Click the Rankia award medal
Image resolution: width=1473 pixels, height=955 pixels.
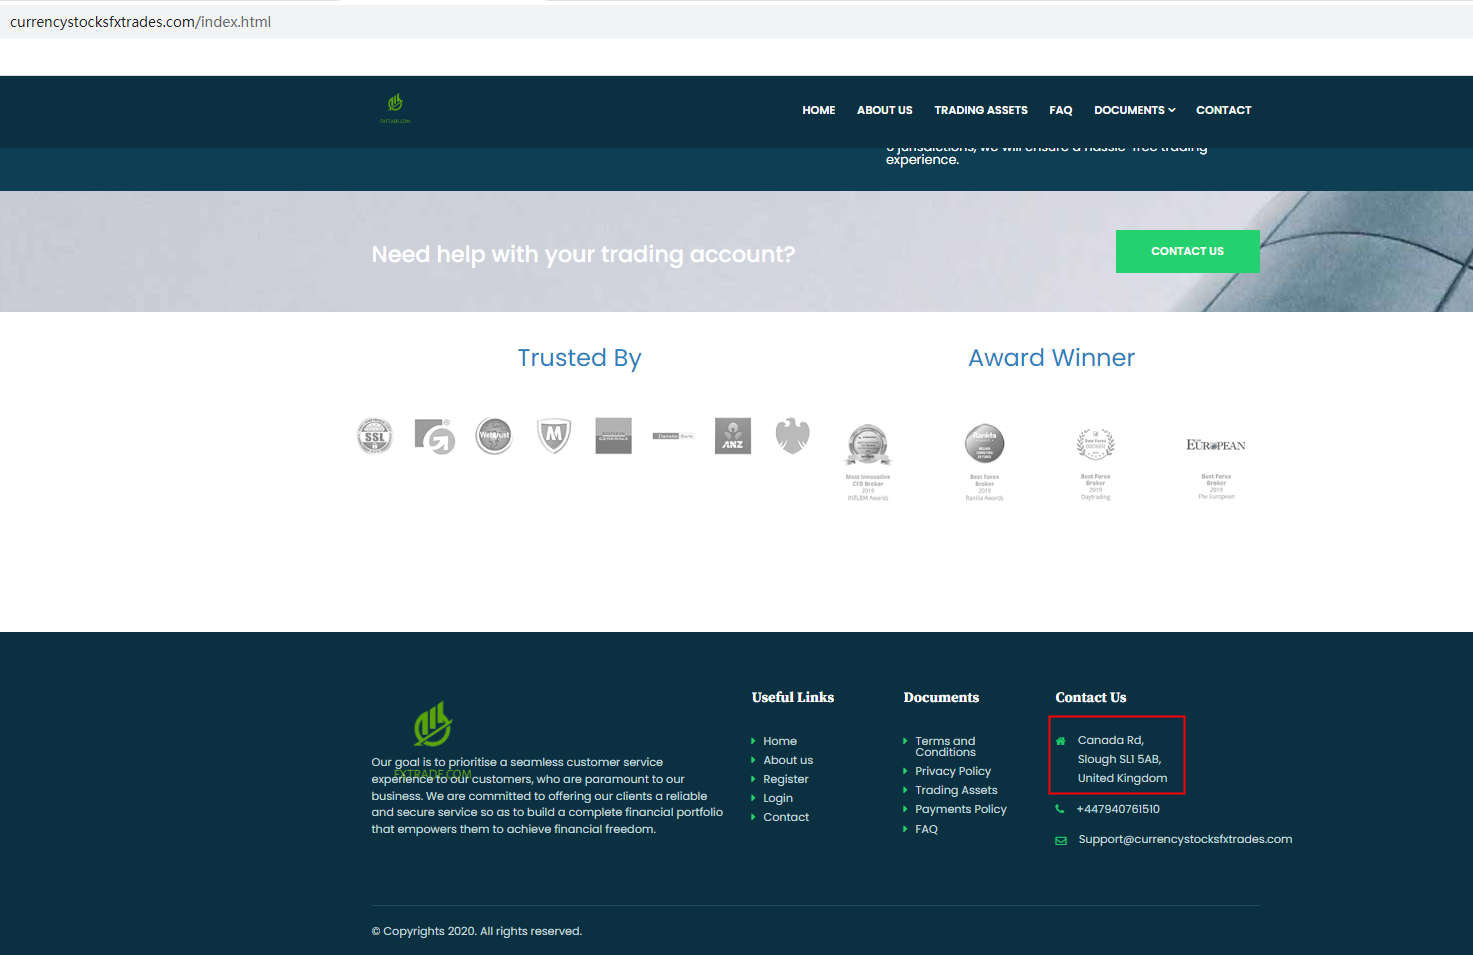(985, 461)
